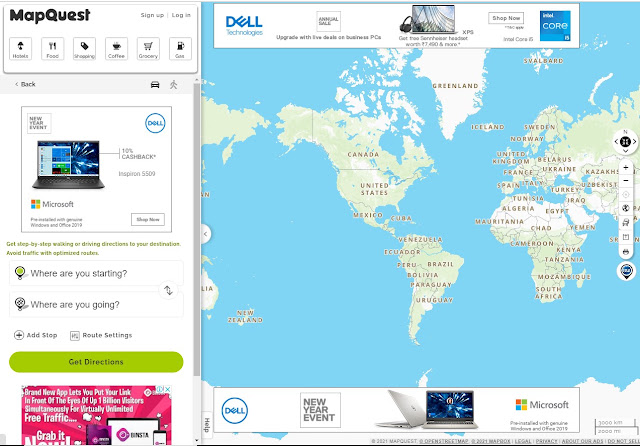Open the Grocery category
This screenshot has height=446, width=640.
[x=148, y=49]
